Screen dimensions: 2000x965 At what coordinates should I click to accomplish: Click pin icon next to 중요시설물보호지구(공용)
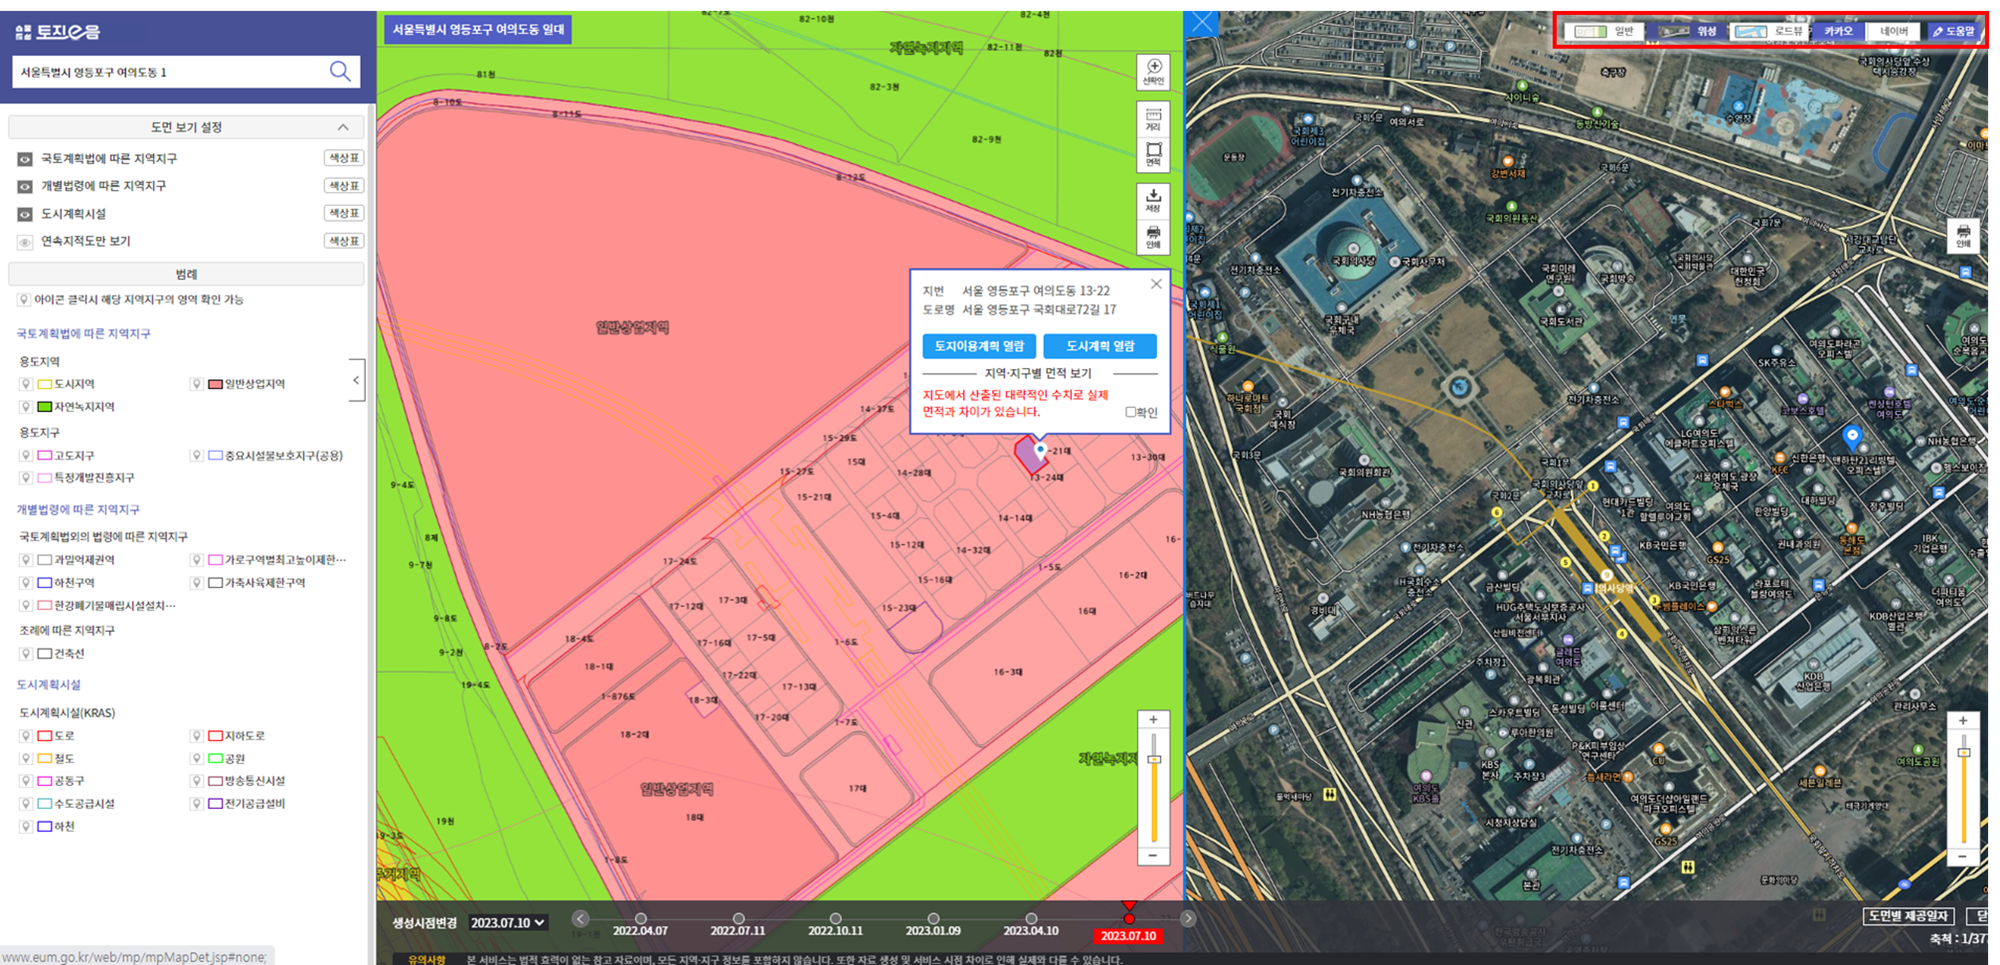point(197,455)
